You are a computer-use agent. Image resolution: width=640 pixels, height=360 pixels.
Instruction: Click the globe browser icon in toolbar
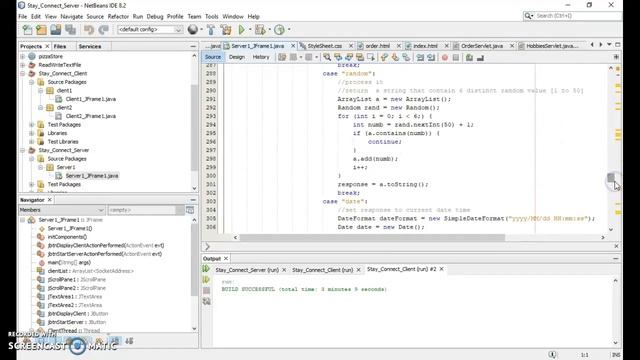[193, 29]
